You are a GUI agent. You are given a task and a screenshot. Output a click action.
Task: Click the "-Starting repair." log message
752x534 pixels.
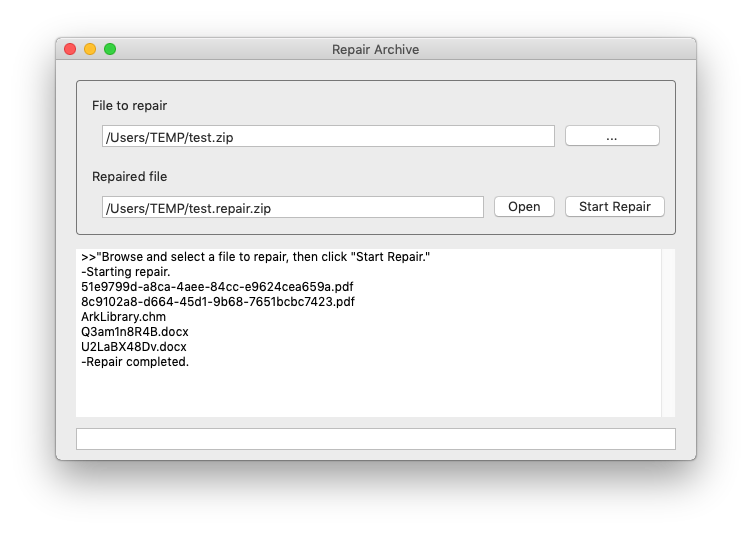[x=126, y=272]
